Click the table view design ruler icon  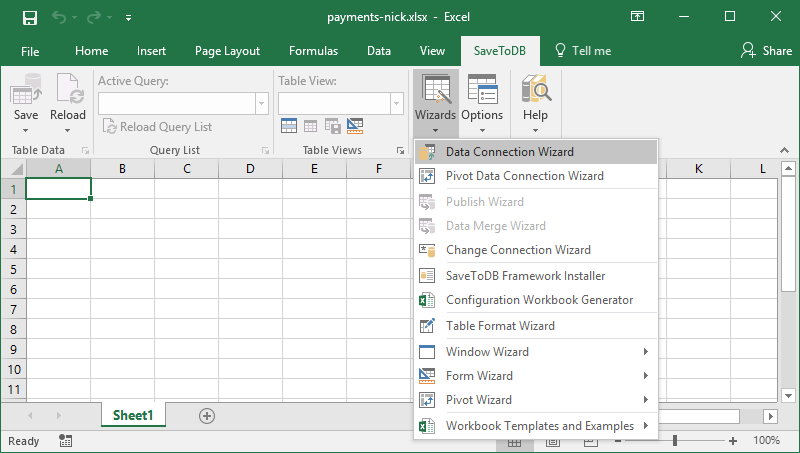355,125
